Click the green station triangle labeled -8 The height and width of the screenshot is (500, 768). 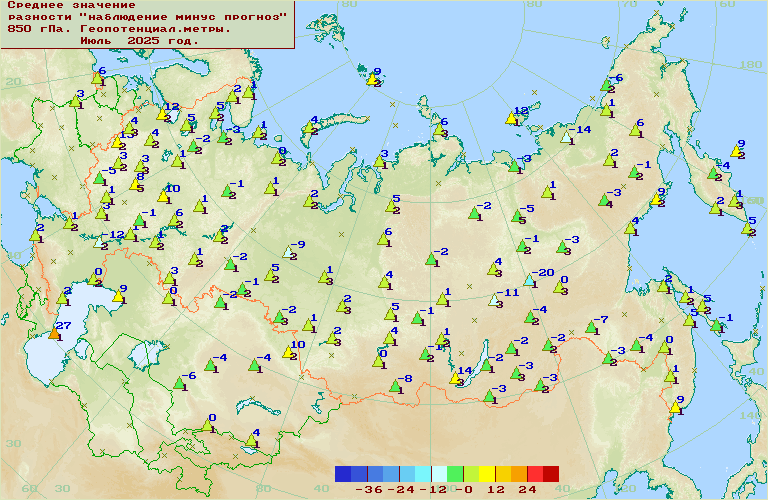tap(392, 386)
